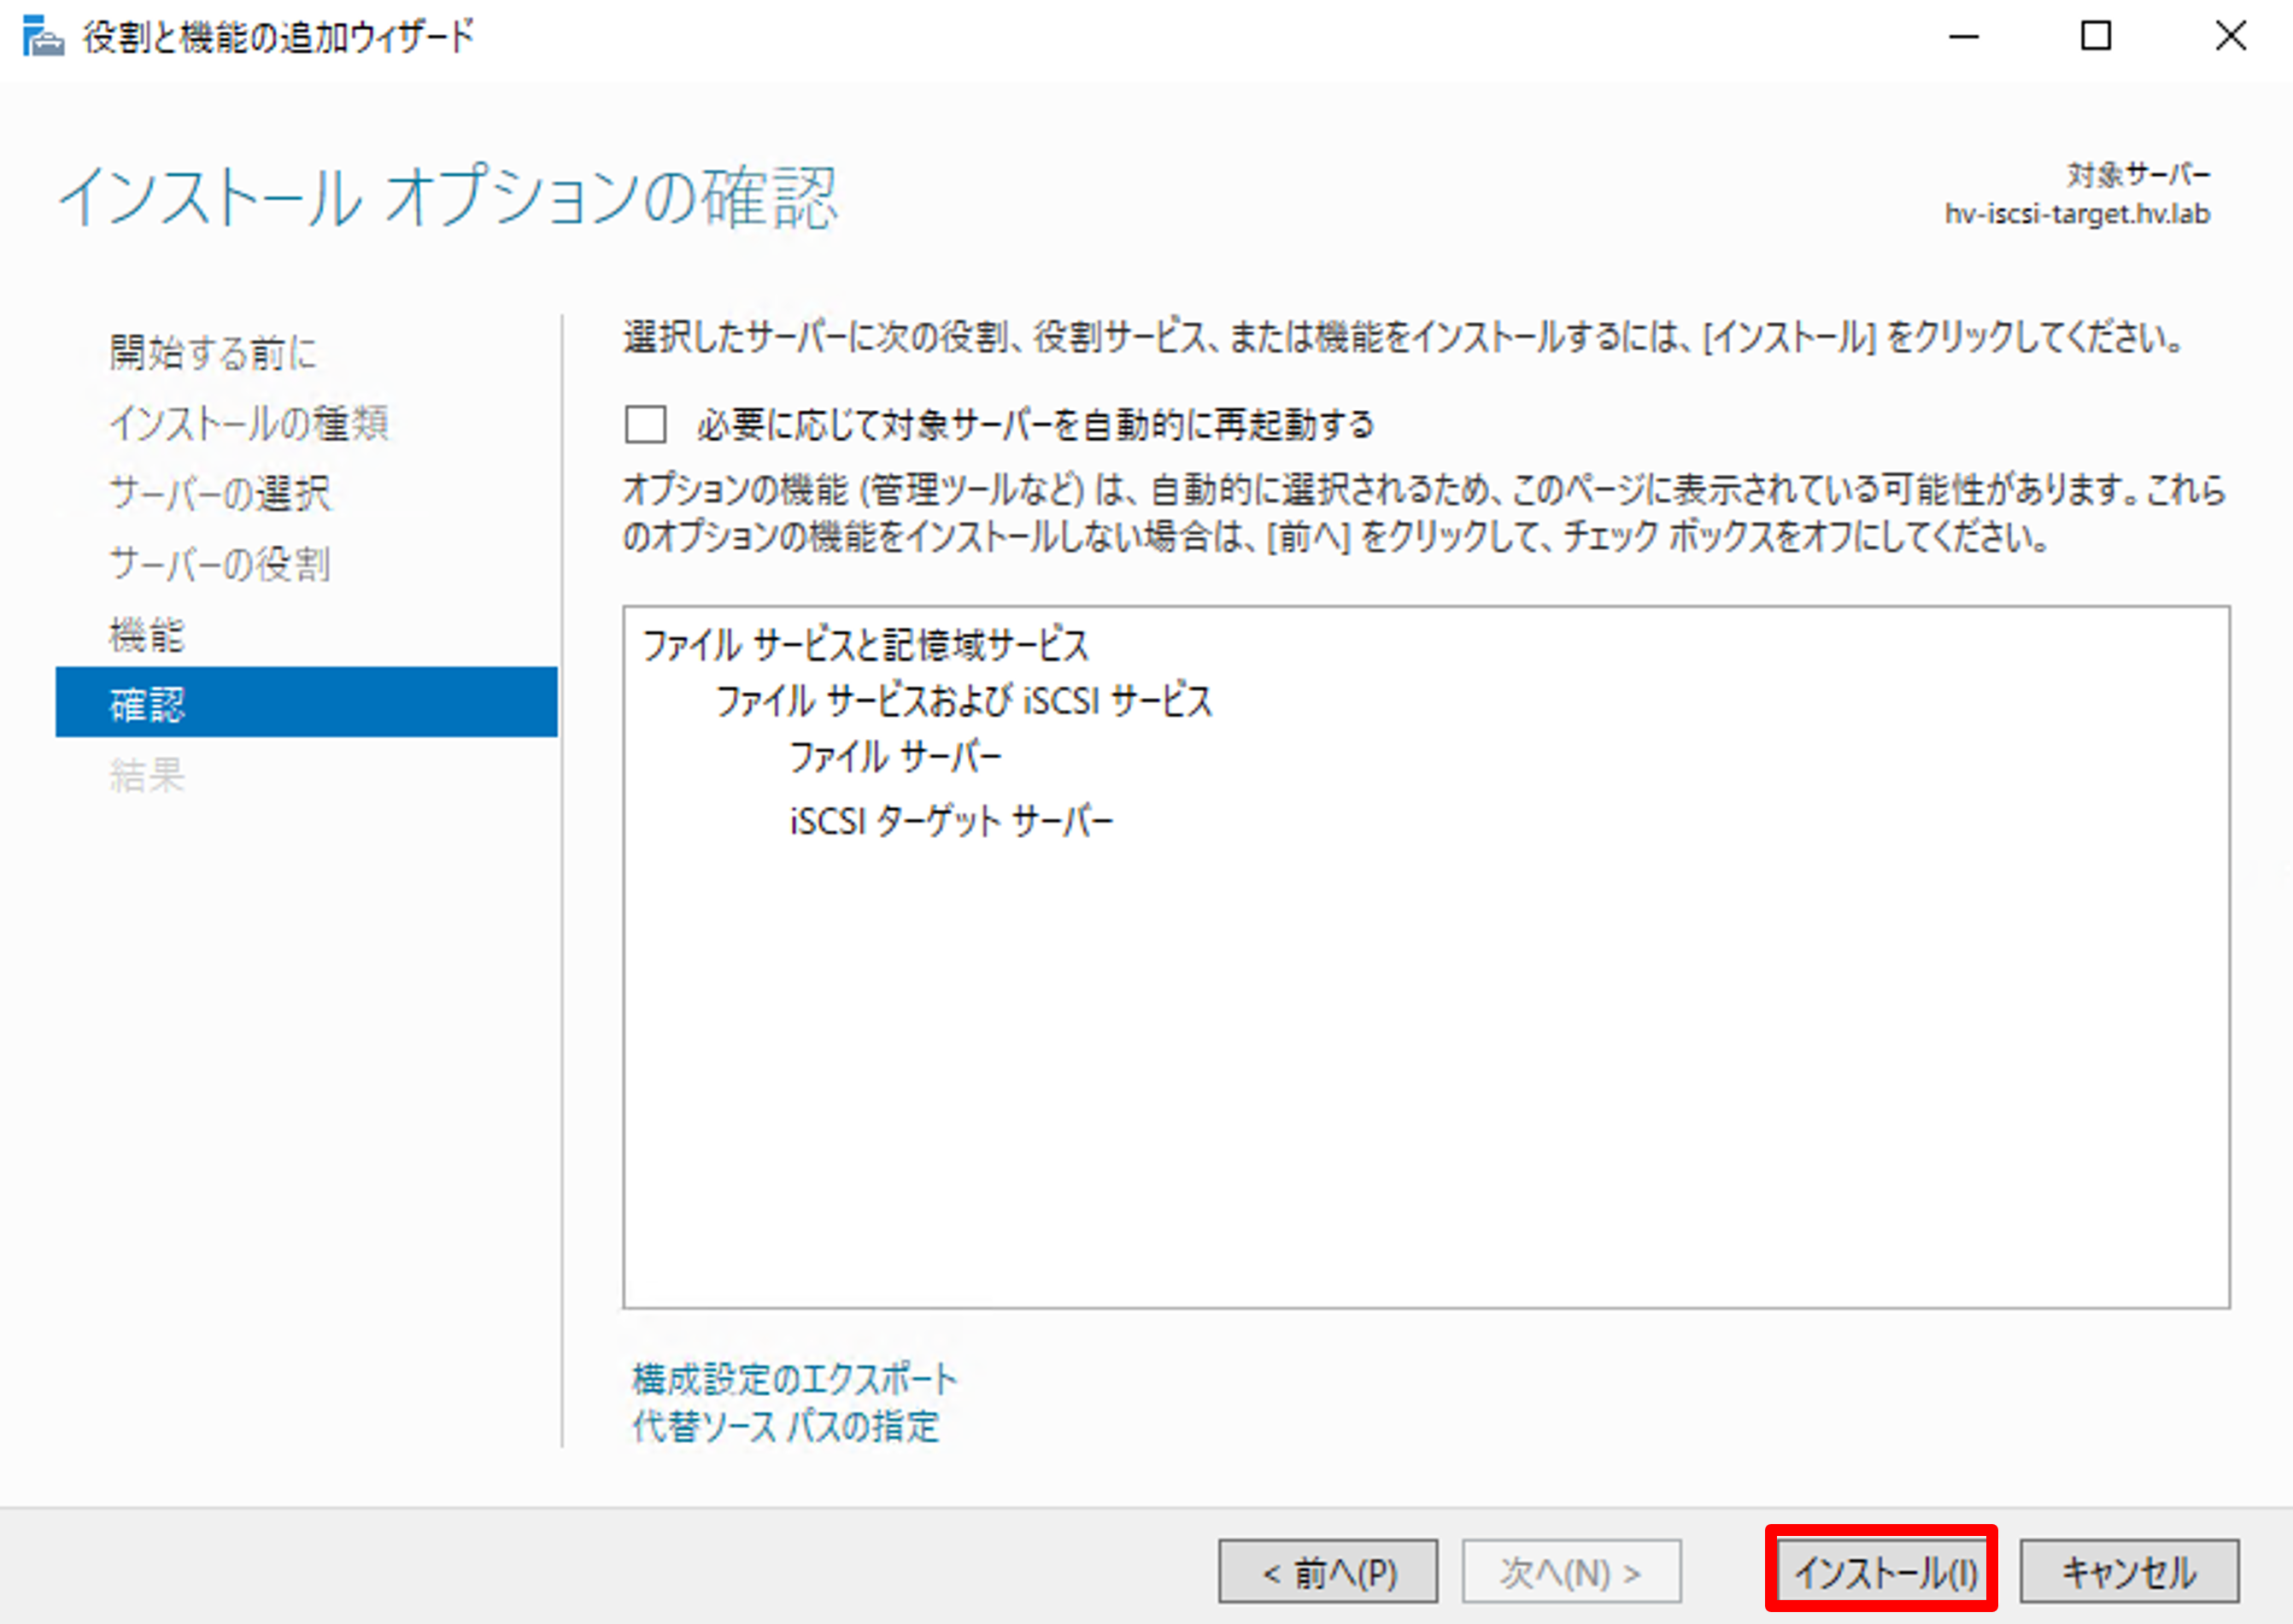The height and width of the screenshot is (1624, 2293).
Task: Maximize the wizard window
Action: [x=2096, y=37]
